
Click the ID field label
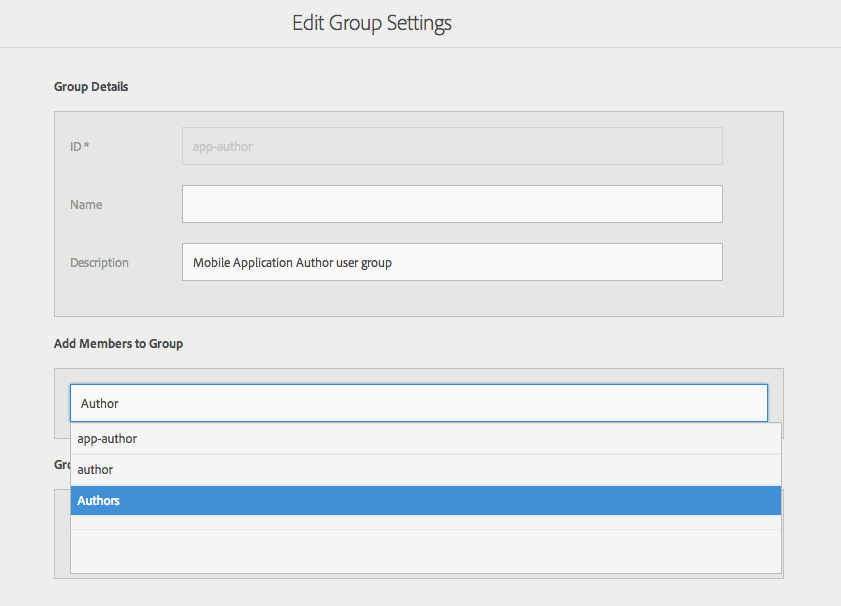pos(76,146)
